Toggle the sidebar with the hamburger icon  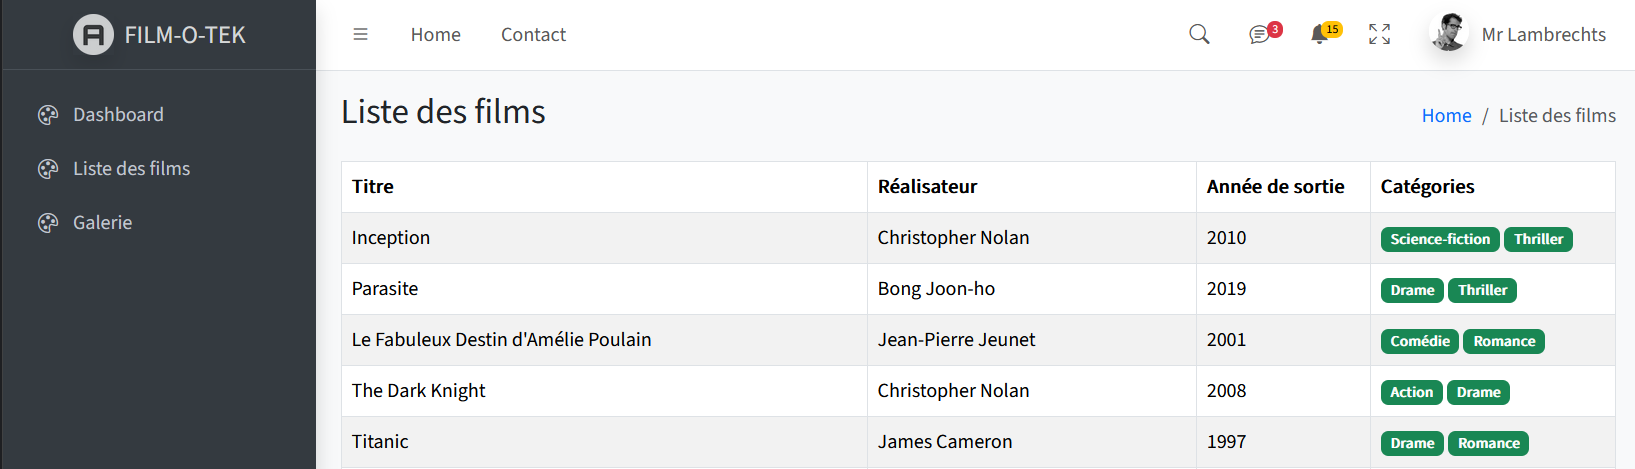[360, 35]
